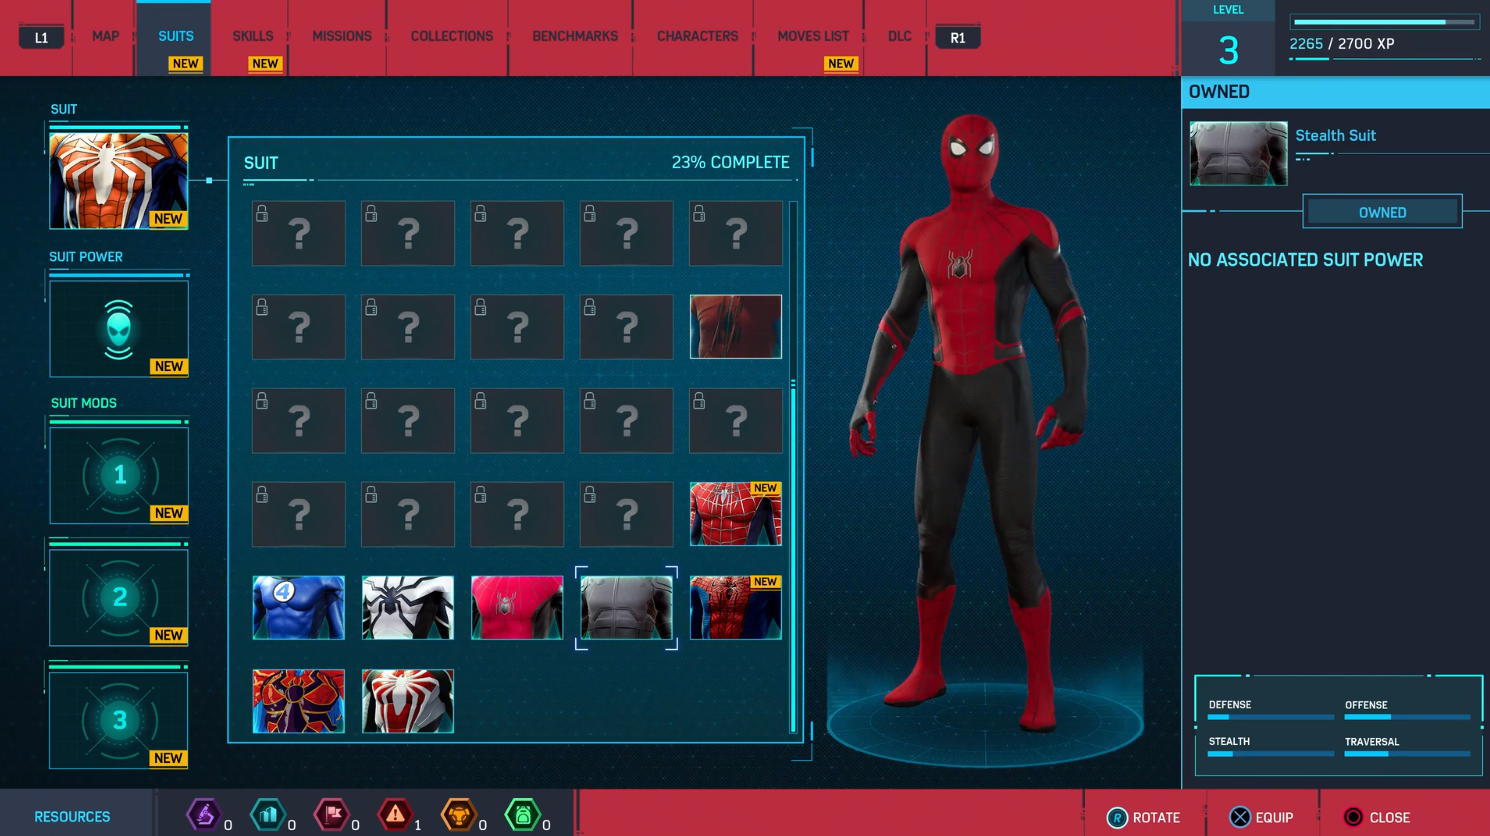Select the red warning-triangle crime token icon
Screen dimensions: 1490x836
pos(395,815)
